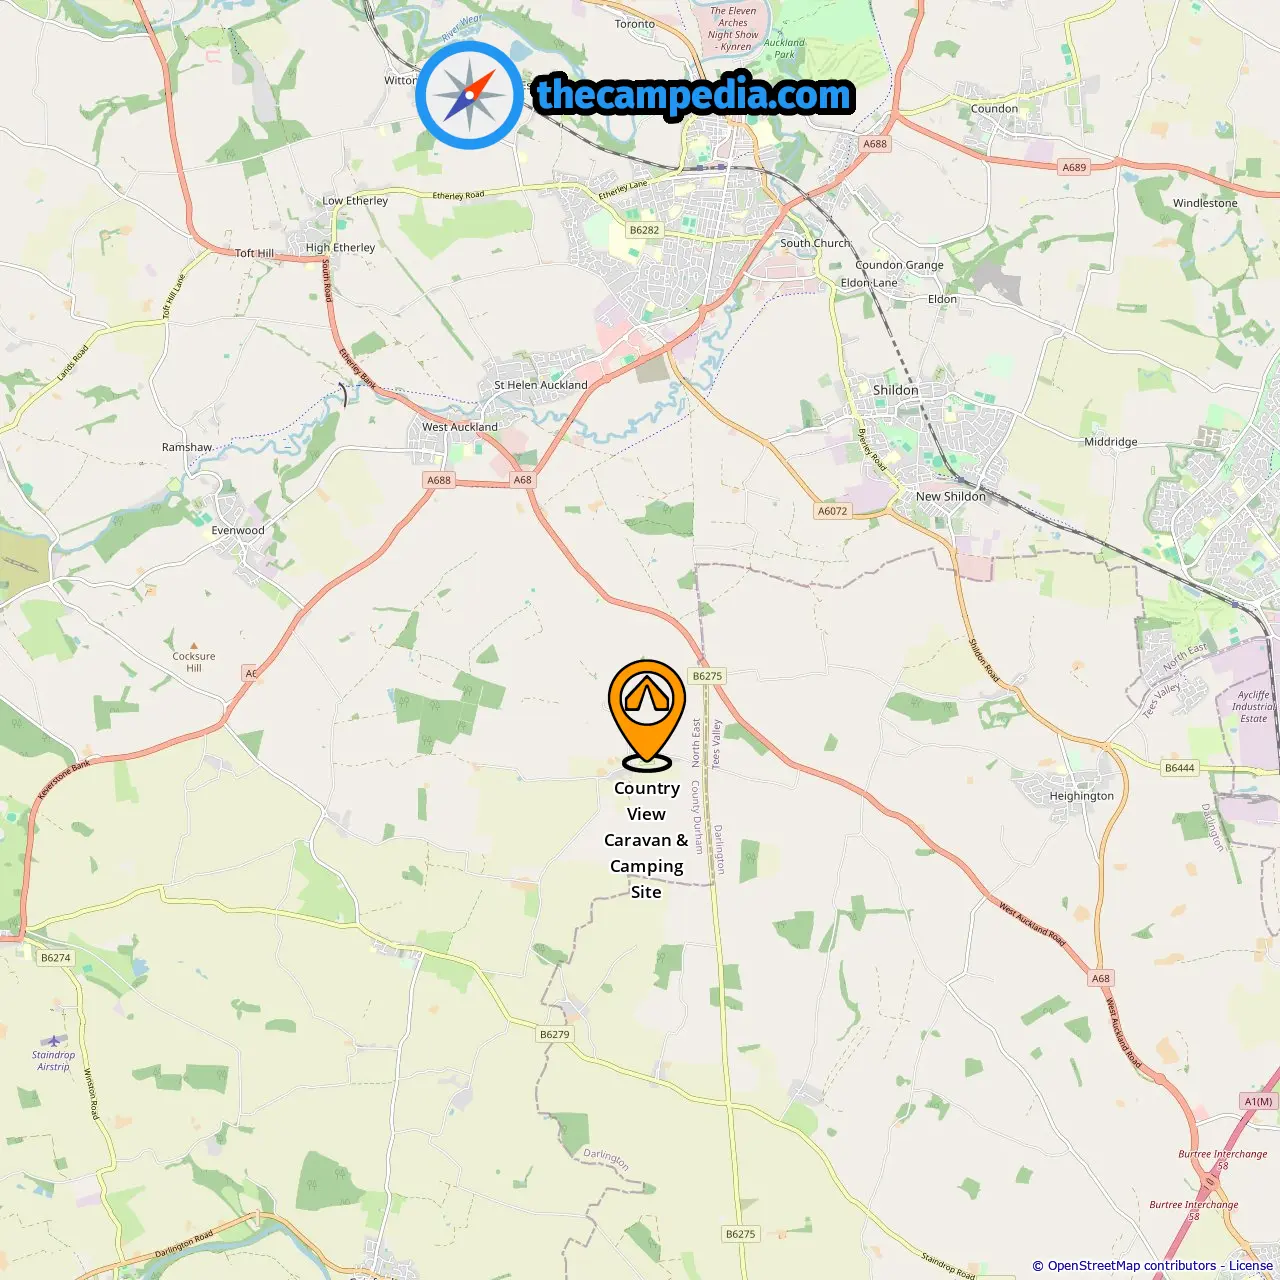Image resolution: width=1280 pixels, height=1280 pixels.
Task: Click the Staindrop Airstrip airplane icon
Action: click(x=53, y=1041)
